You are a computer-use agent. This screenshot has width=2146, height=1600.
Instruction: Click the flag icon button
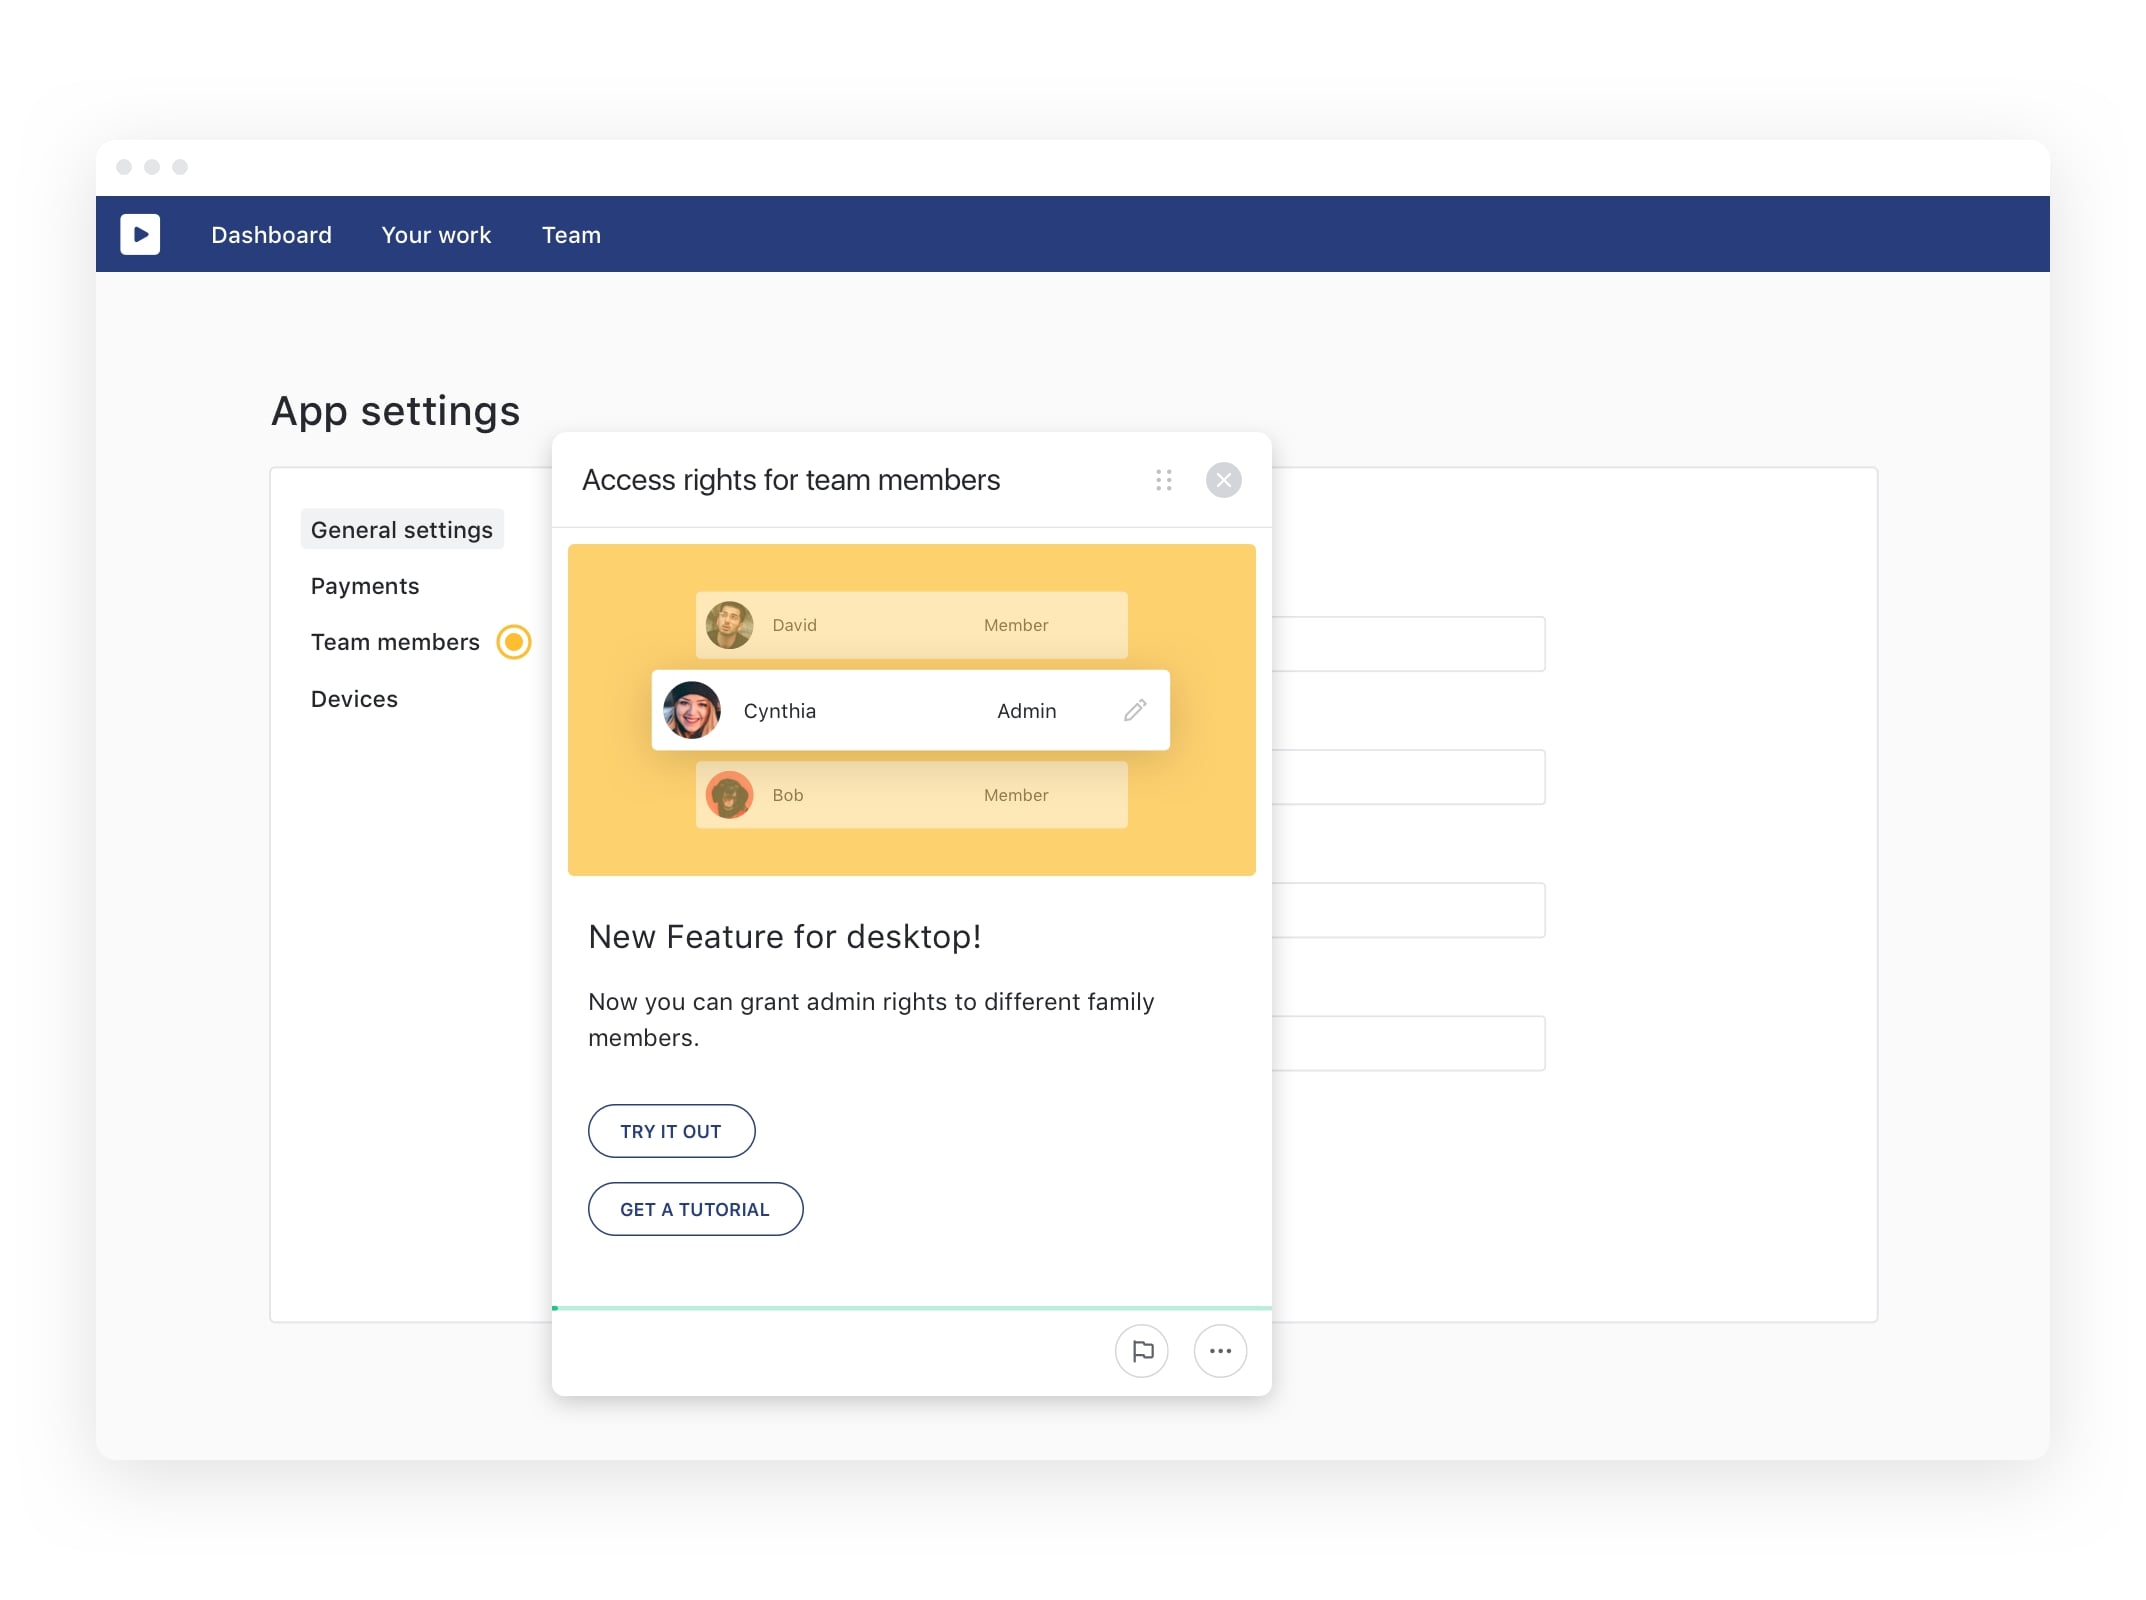pos(1142,1351)
